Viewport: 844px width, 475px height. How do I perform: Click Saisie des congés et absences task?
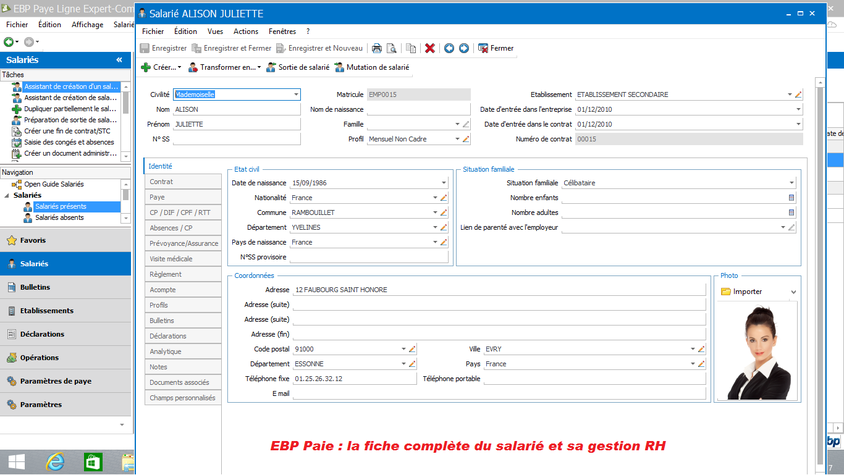click(x=68, y=142)
